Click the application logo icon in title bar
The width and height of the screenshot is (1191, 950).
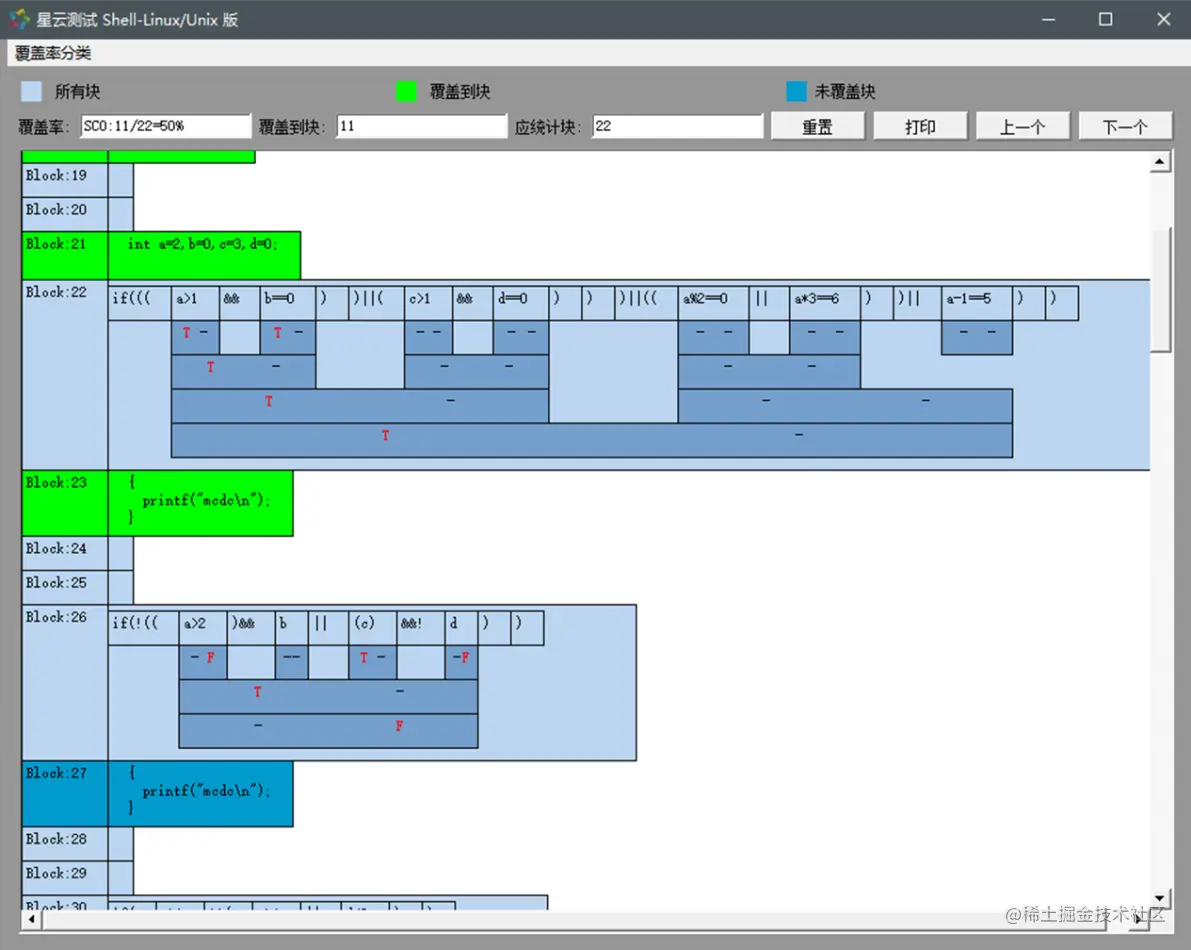tap(19, 19)
